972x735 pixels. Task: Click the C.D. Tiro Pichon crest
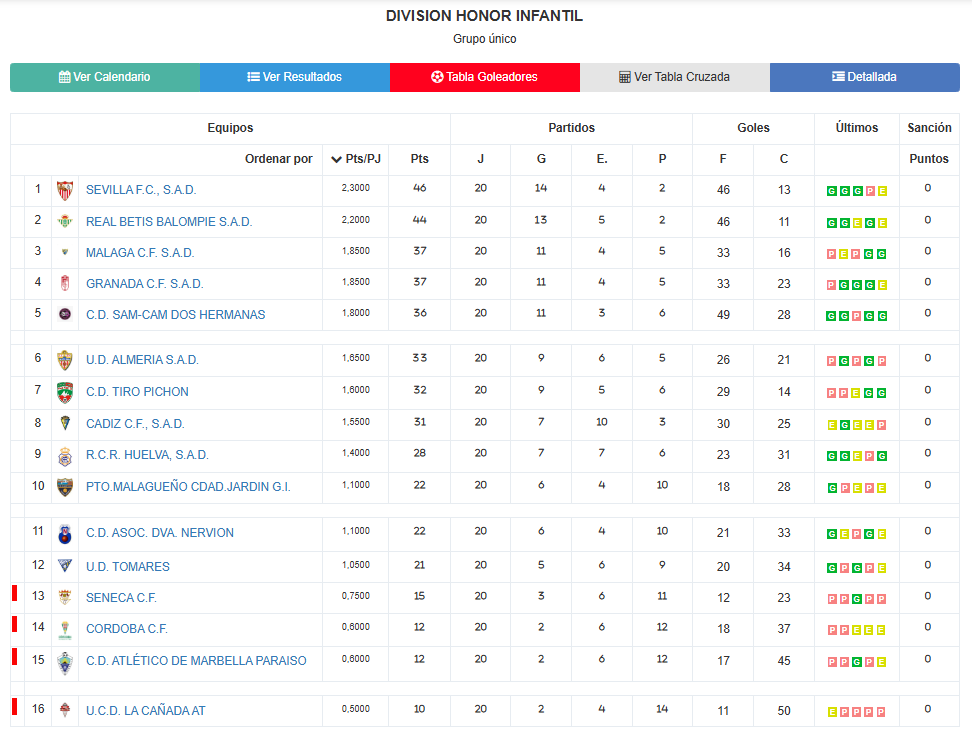64,392
